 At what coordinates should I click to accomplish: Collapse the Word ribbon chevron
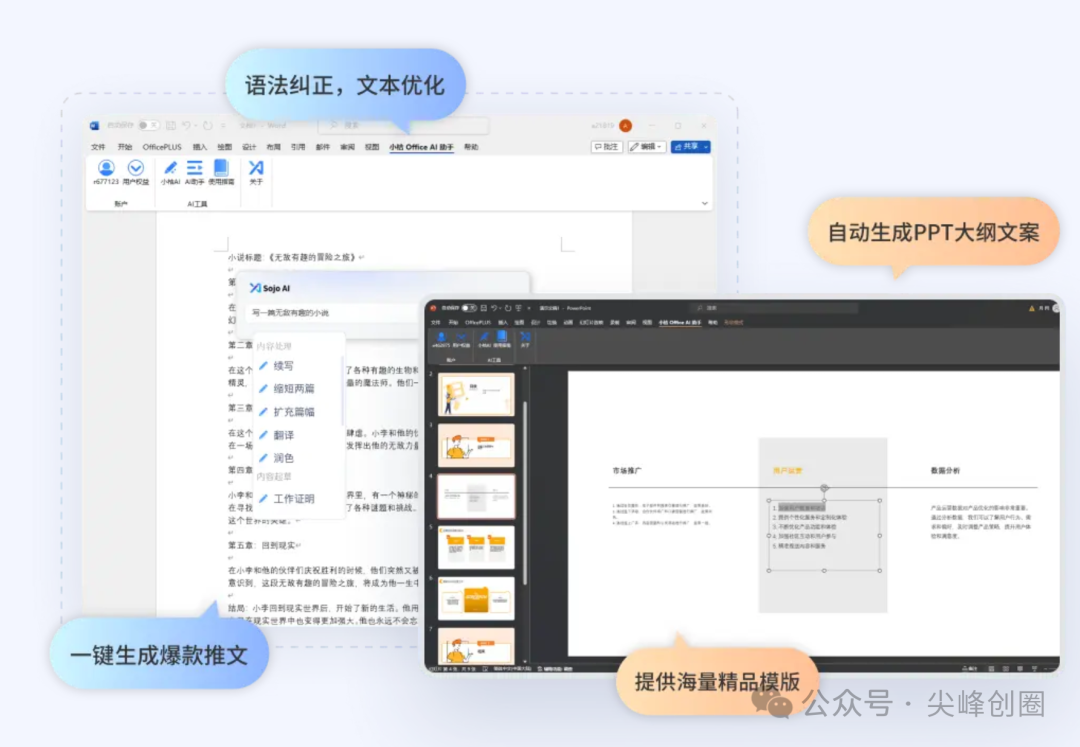tap(704, 203)
